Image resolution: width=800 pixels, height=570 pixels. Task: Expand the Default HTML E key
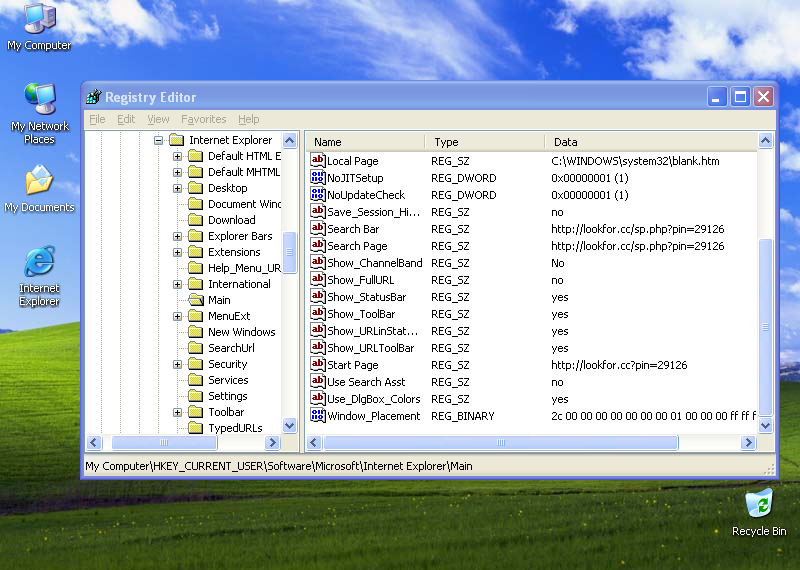tap(178, 156)
